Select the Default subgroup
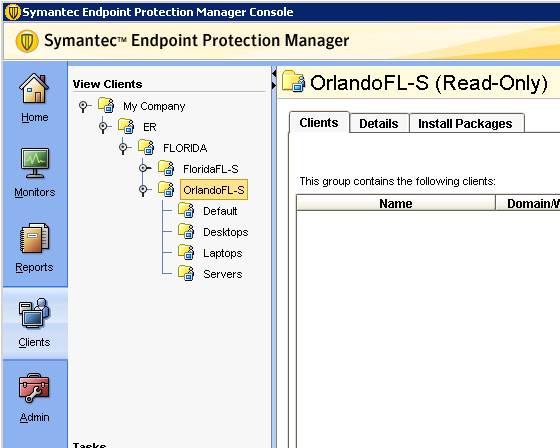 220,211
